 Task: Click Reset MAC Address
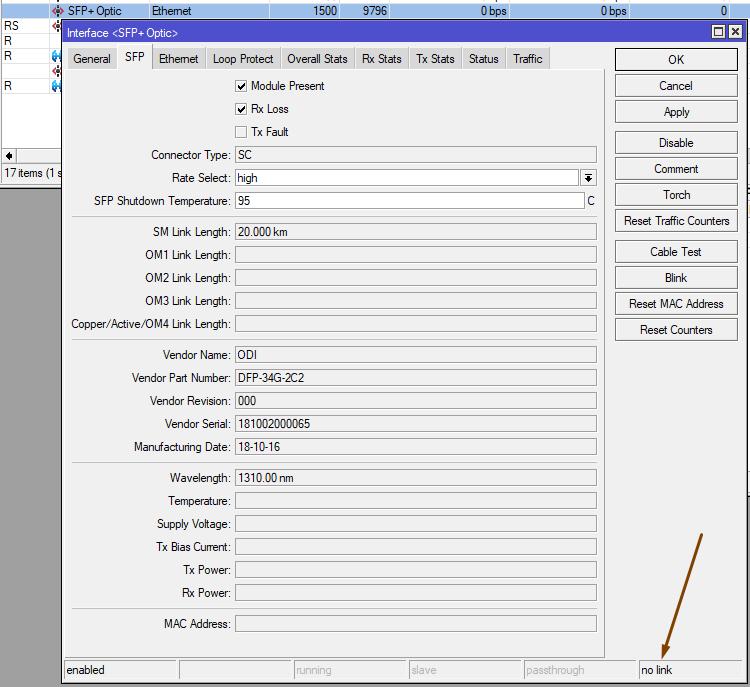pyautogui.click(x=676, y=304)
